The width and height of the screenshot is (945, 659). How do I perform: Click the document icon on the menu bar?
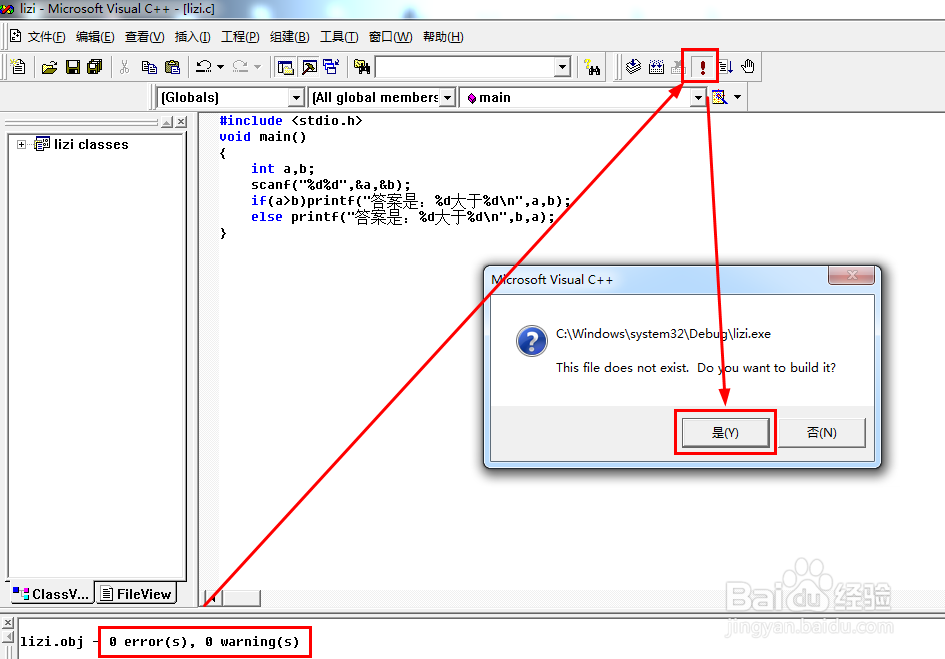16,36
